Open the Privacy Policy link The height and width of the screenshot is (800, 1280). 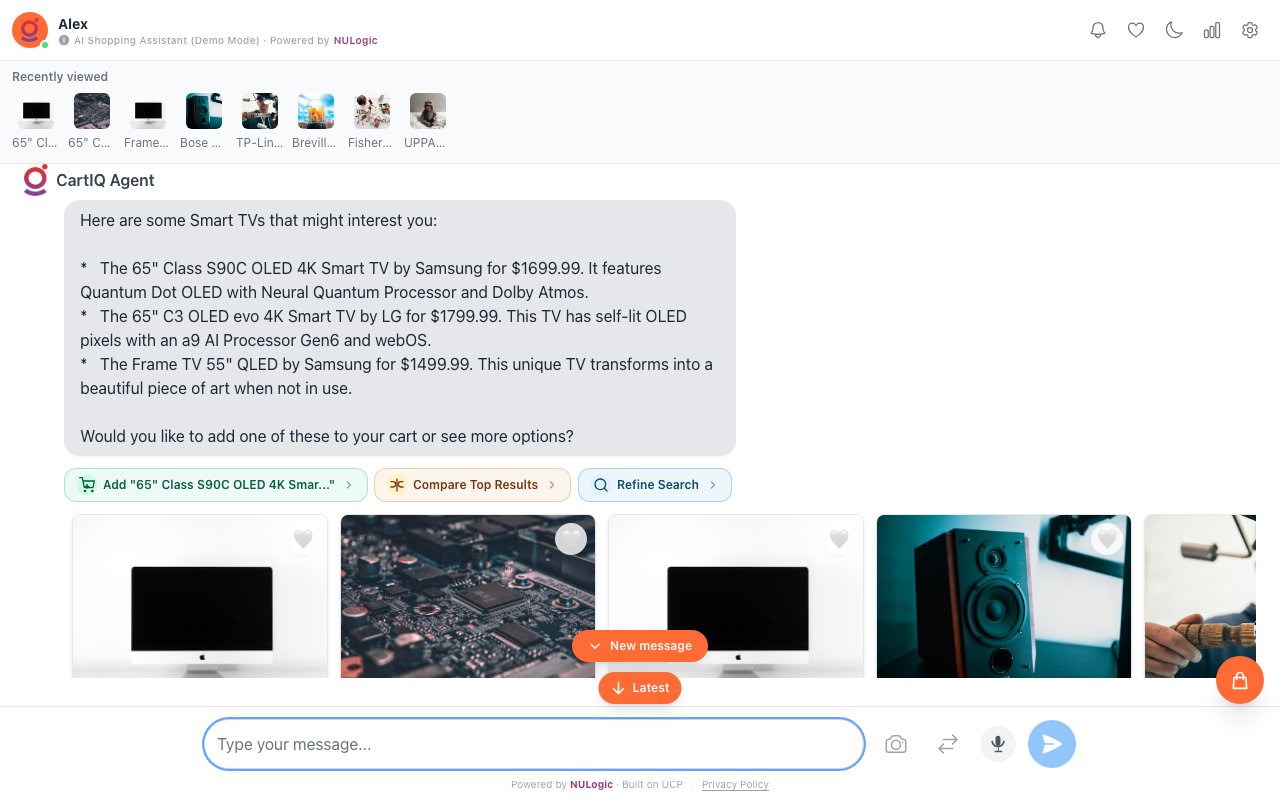tap(735, 785)
